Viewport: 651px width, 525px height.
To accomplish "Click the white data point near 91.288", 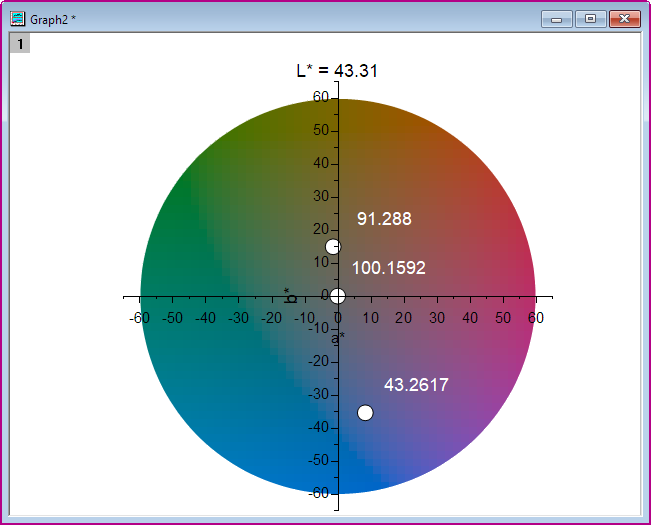I will pyautogui.click(x=333, y=247).
